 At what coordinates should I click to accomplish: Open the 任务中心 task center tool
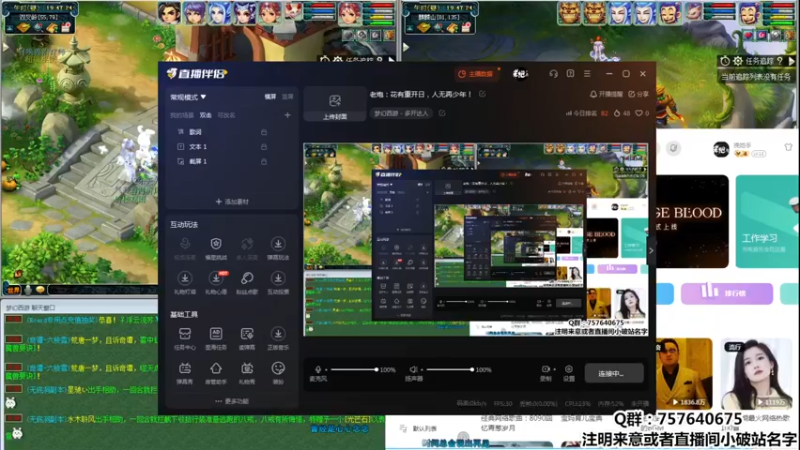(x=185, y=334)
